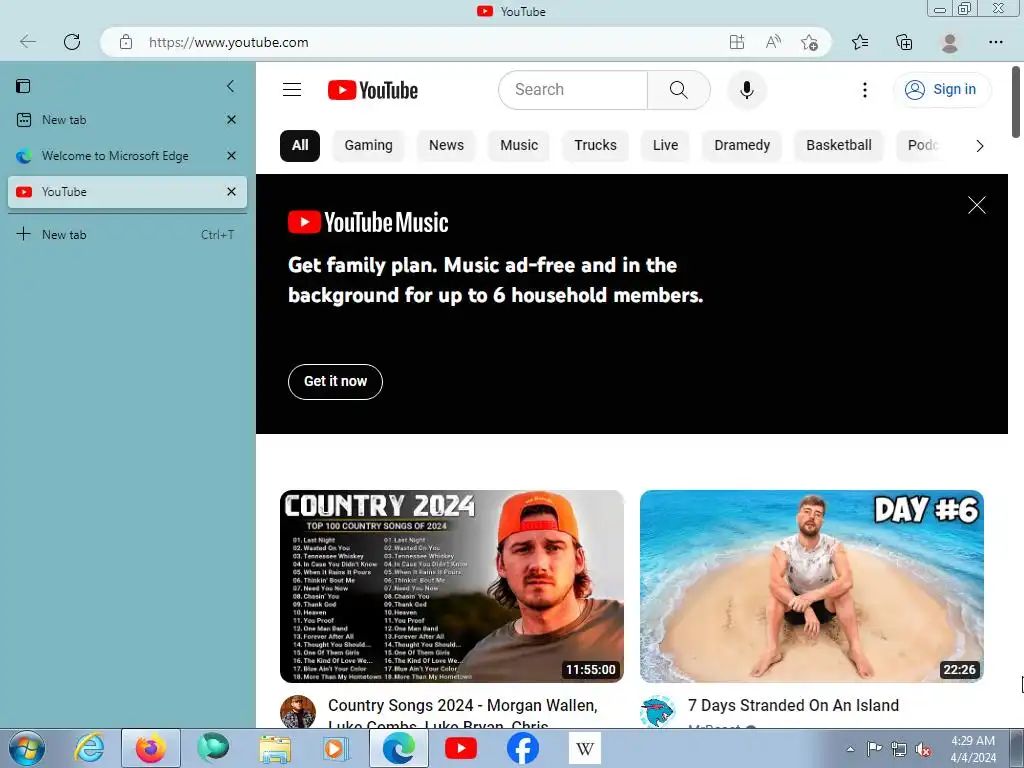Click the magnifier search button
Viewport: 1024px width, 768px height.
pos(679,89)
